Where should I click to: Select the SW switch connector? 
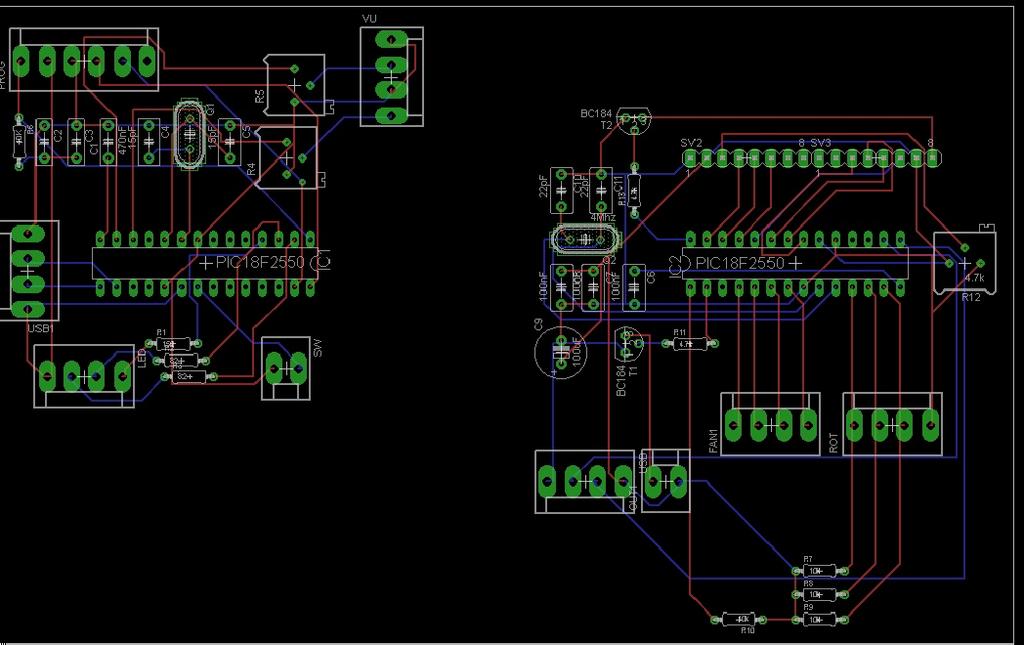[286, 368]
